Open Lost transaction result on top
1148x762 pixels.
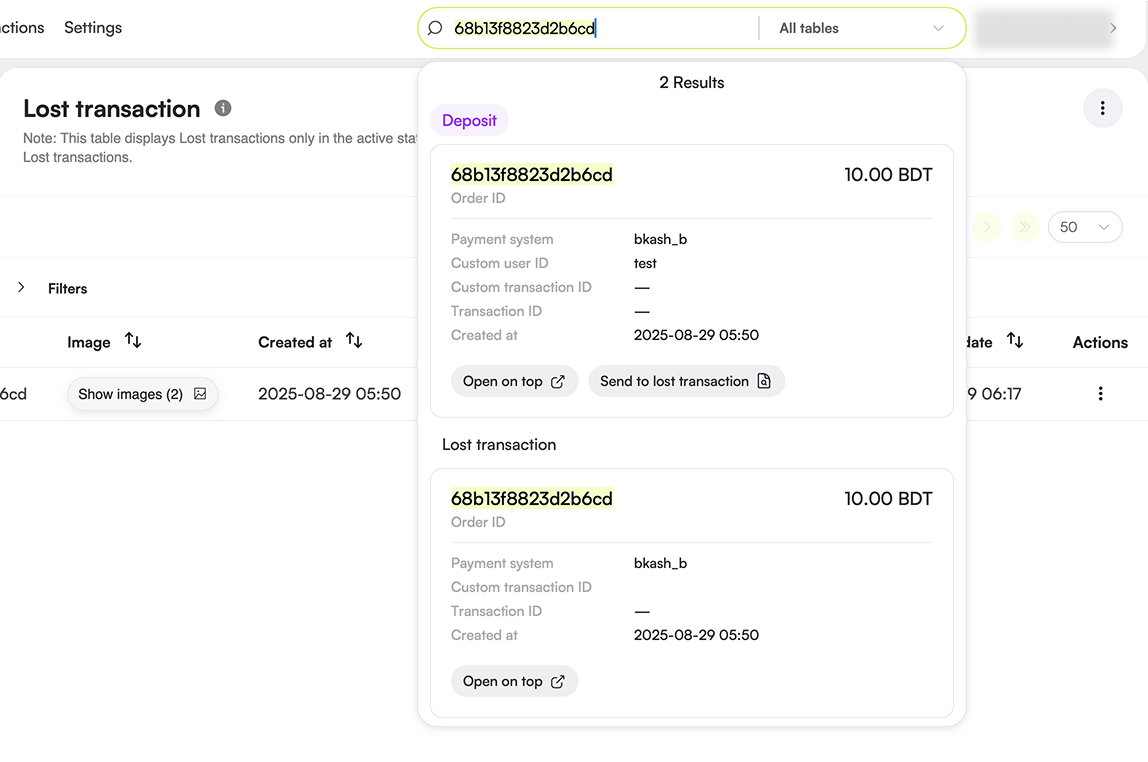(x=514, y=681)
